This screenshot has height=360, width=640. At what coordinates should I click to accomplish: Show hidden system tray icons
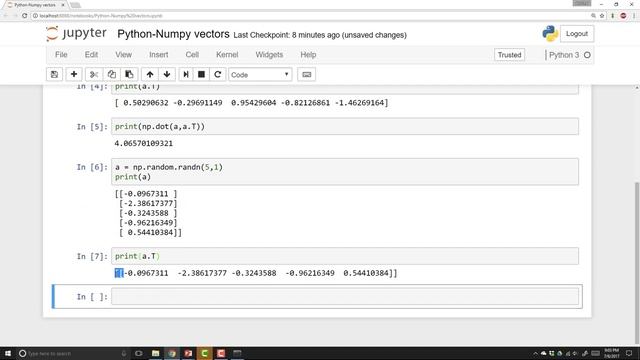pyautogui.click(x=535, y=353)
